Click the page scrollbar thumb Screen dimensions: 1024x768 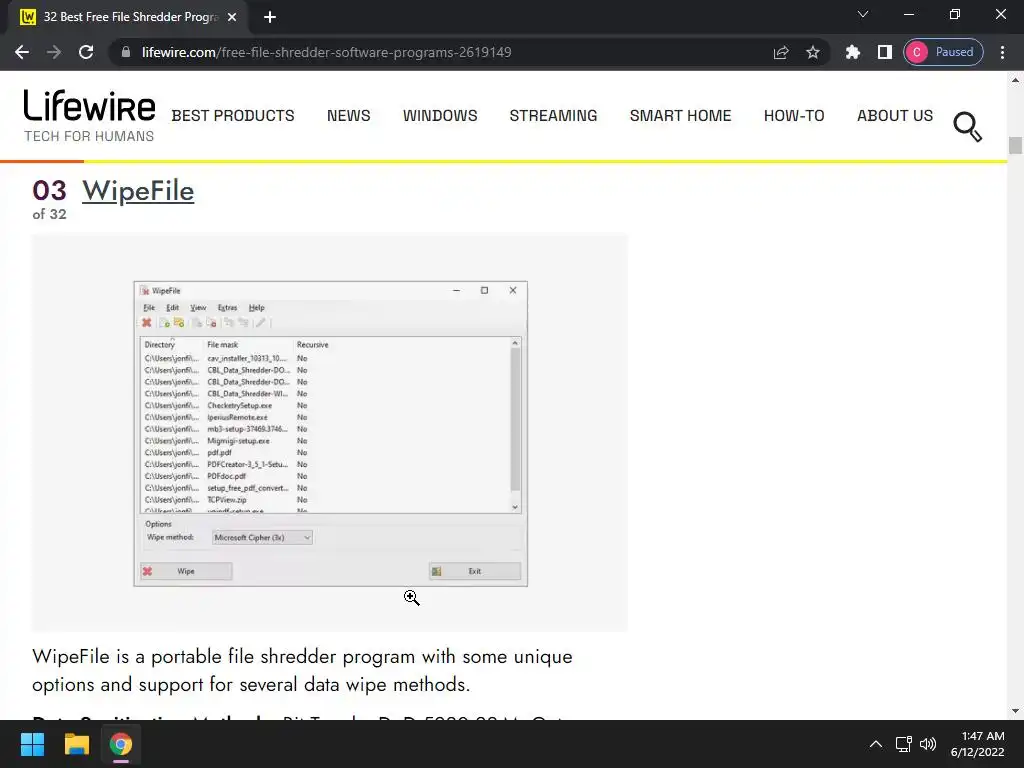click(x=1015, y=145)
